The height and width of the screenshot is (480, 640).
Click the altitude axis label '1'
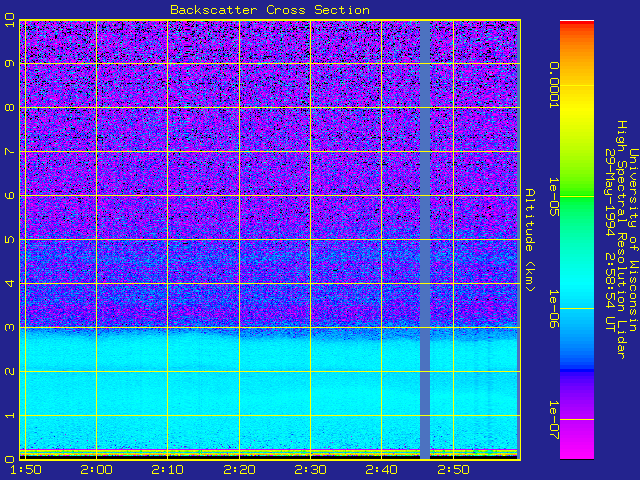click(10, 416)
